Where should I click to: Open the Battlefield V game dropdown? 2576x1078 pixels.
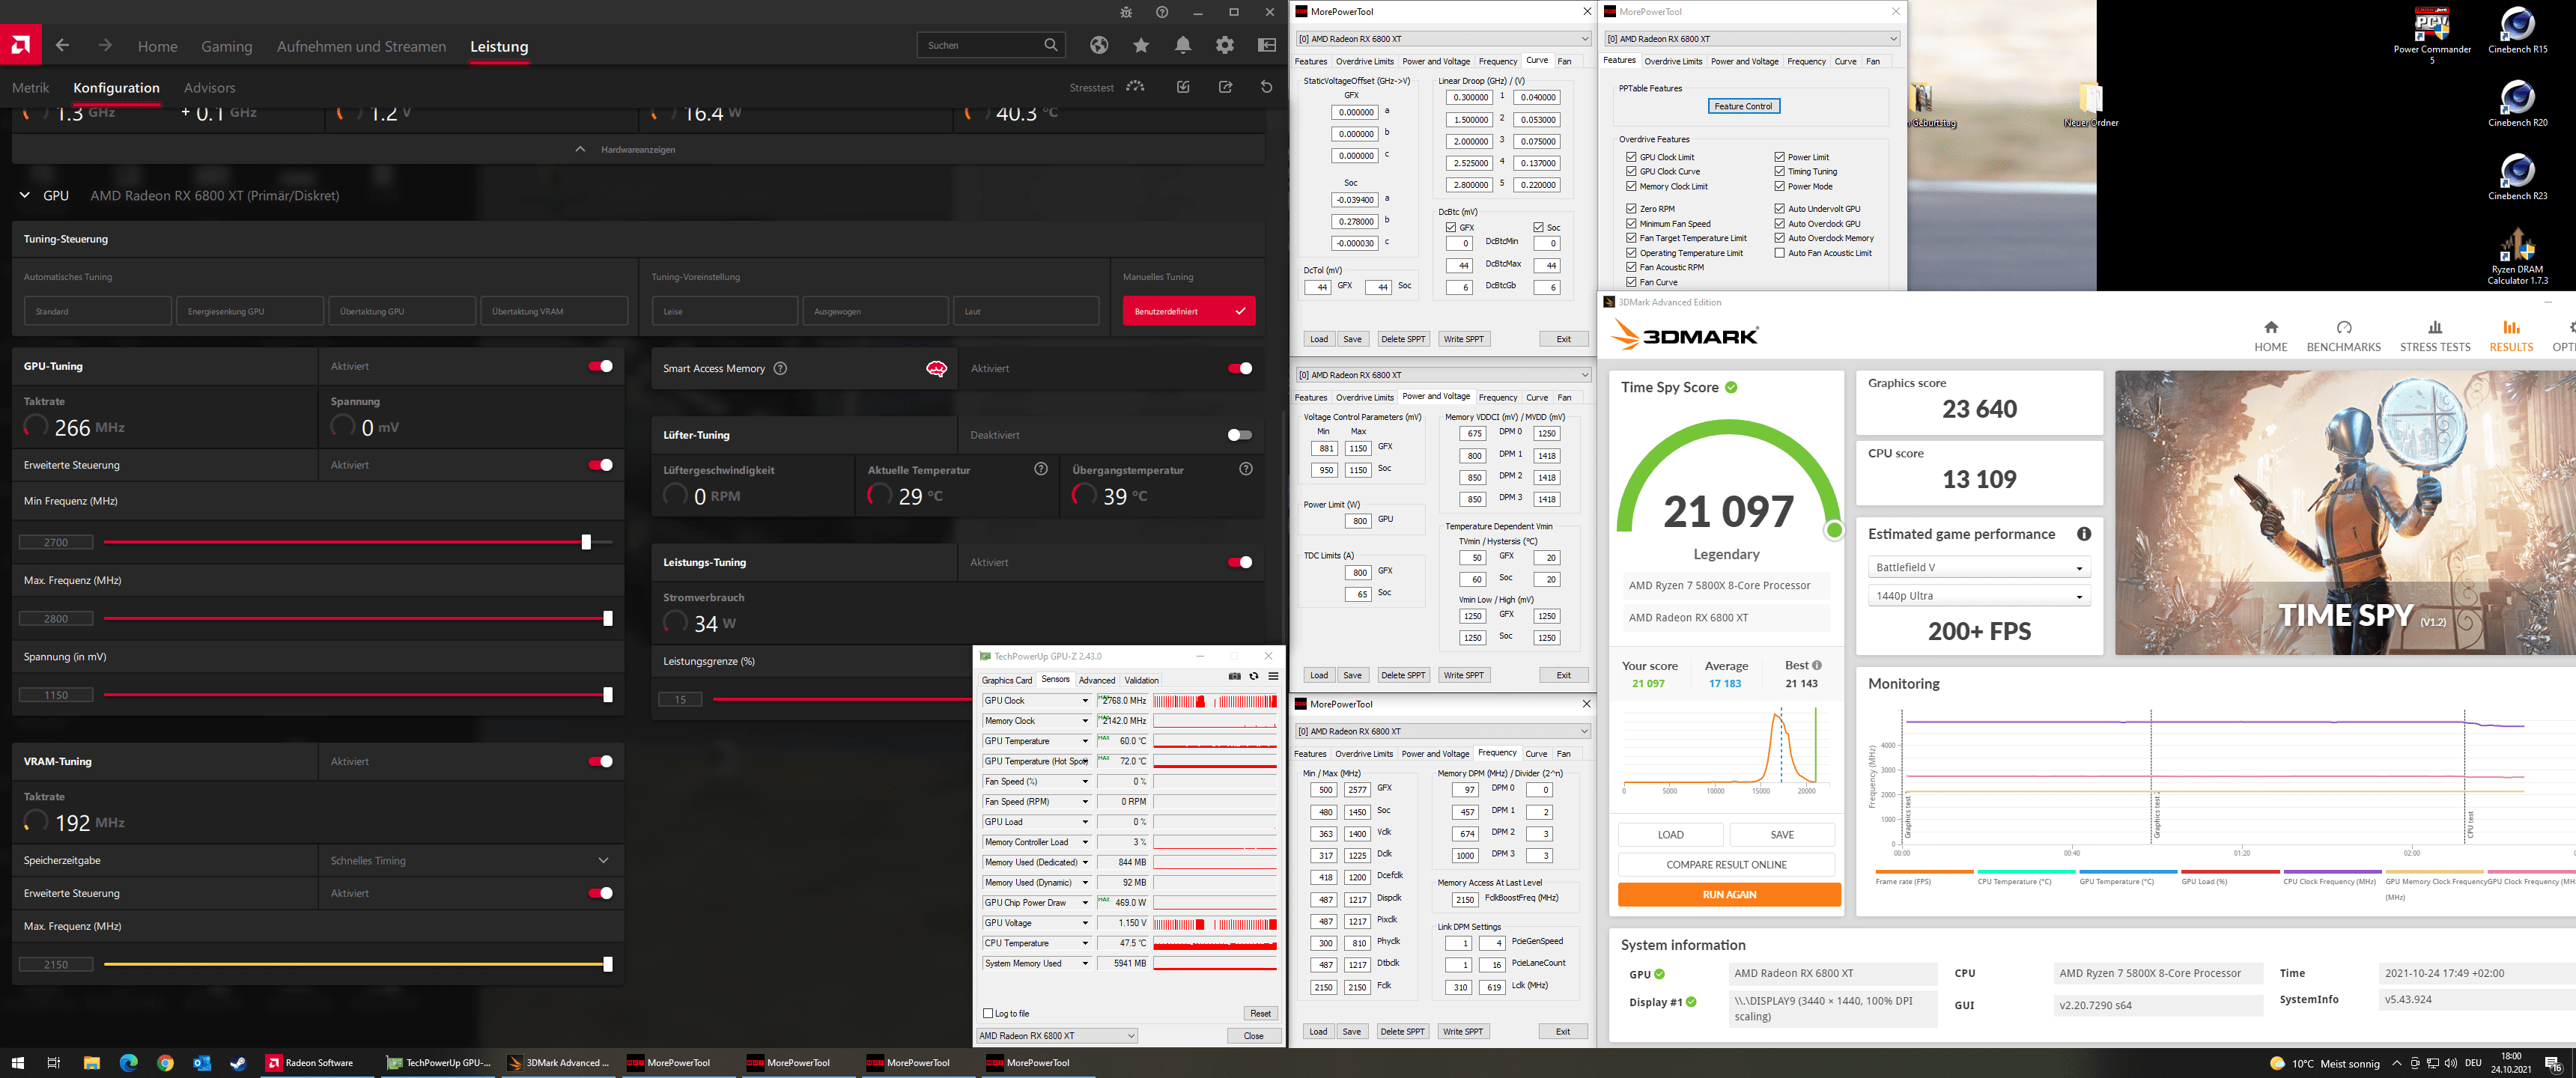[x=1979, y=567]
